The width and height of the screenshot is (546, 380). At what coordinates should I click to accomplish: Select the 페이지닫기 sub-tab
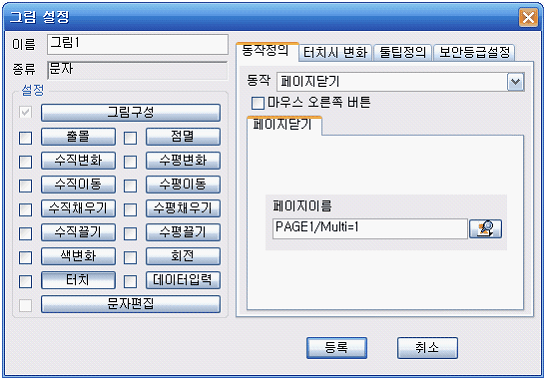pyautogui.click(x=284, y=125)
